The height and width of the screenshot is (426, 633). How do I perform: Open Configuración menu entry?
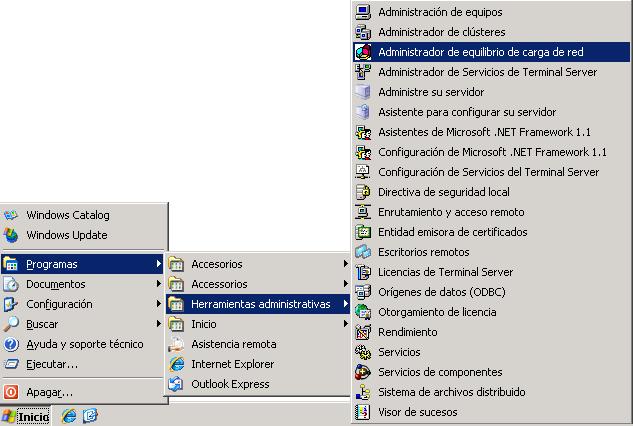82,304
